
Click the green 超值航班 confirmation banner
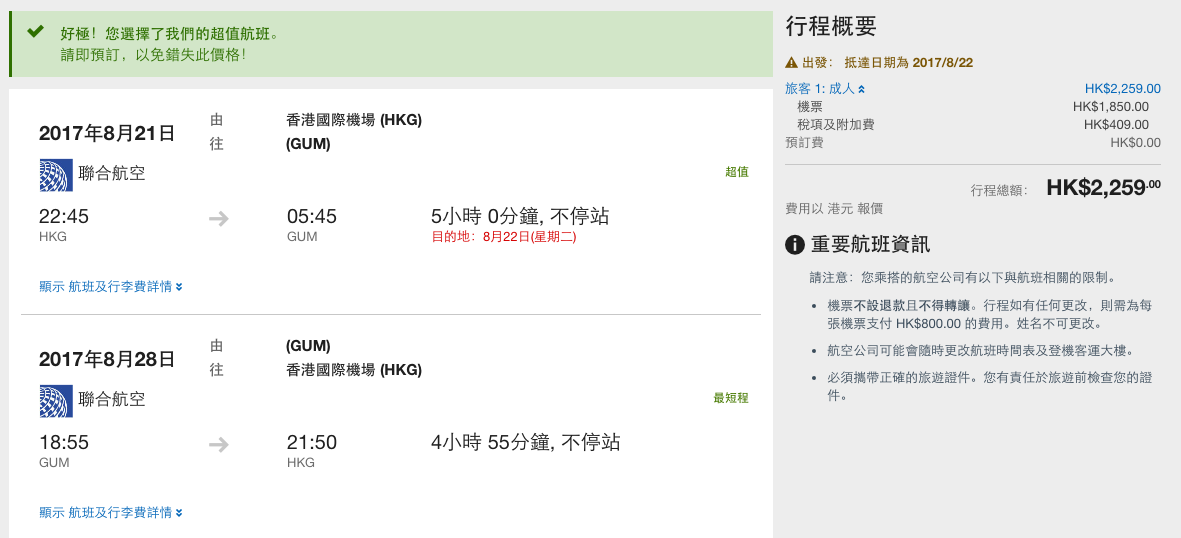[391, 44]
